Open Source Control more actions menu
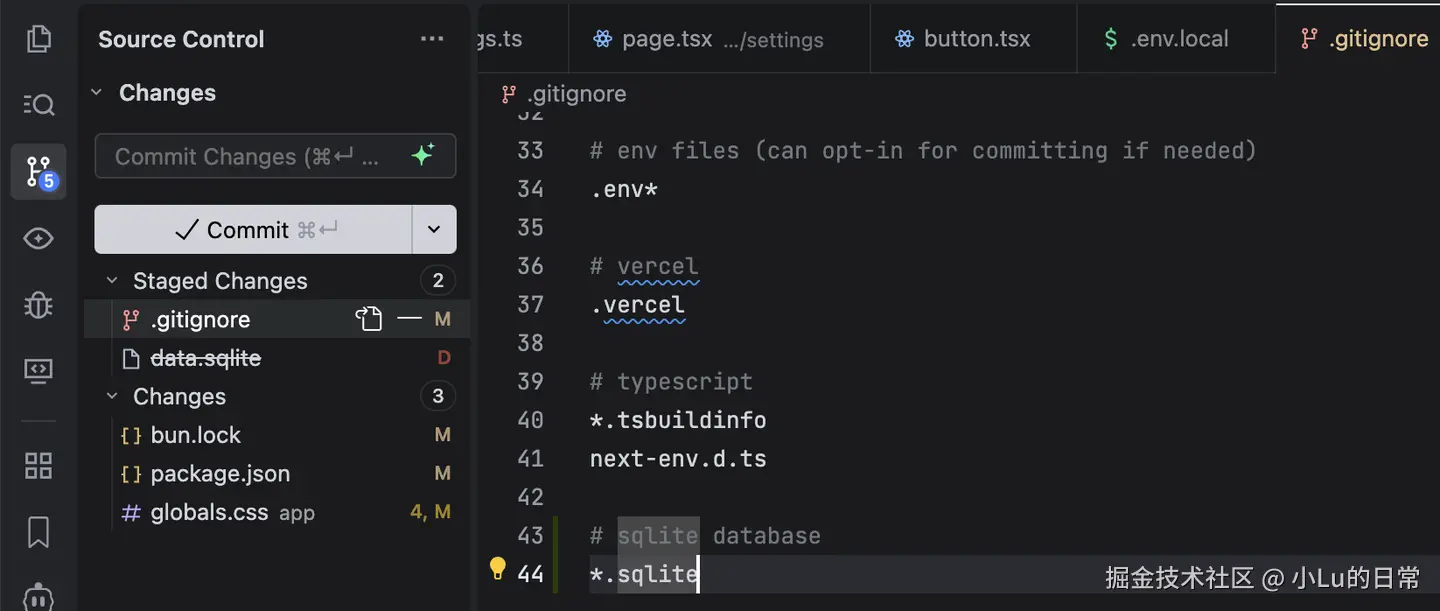The image size is (1440, 611). click(x=432, y=39)
